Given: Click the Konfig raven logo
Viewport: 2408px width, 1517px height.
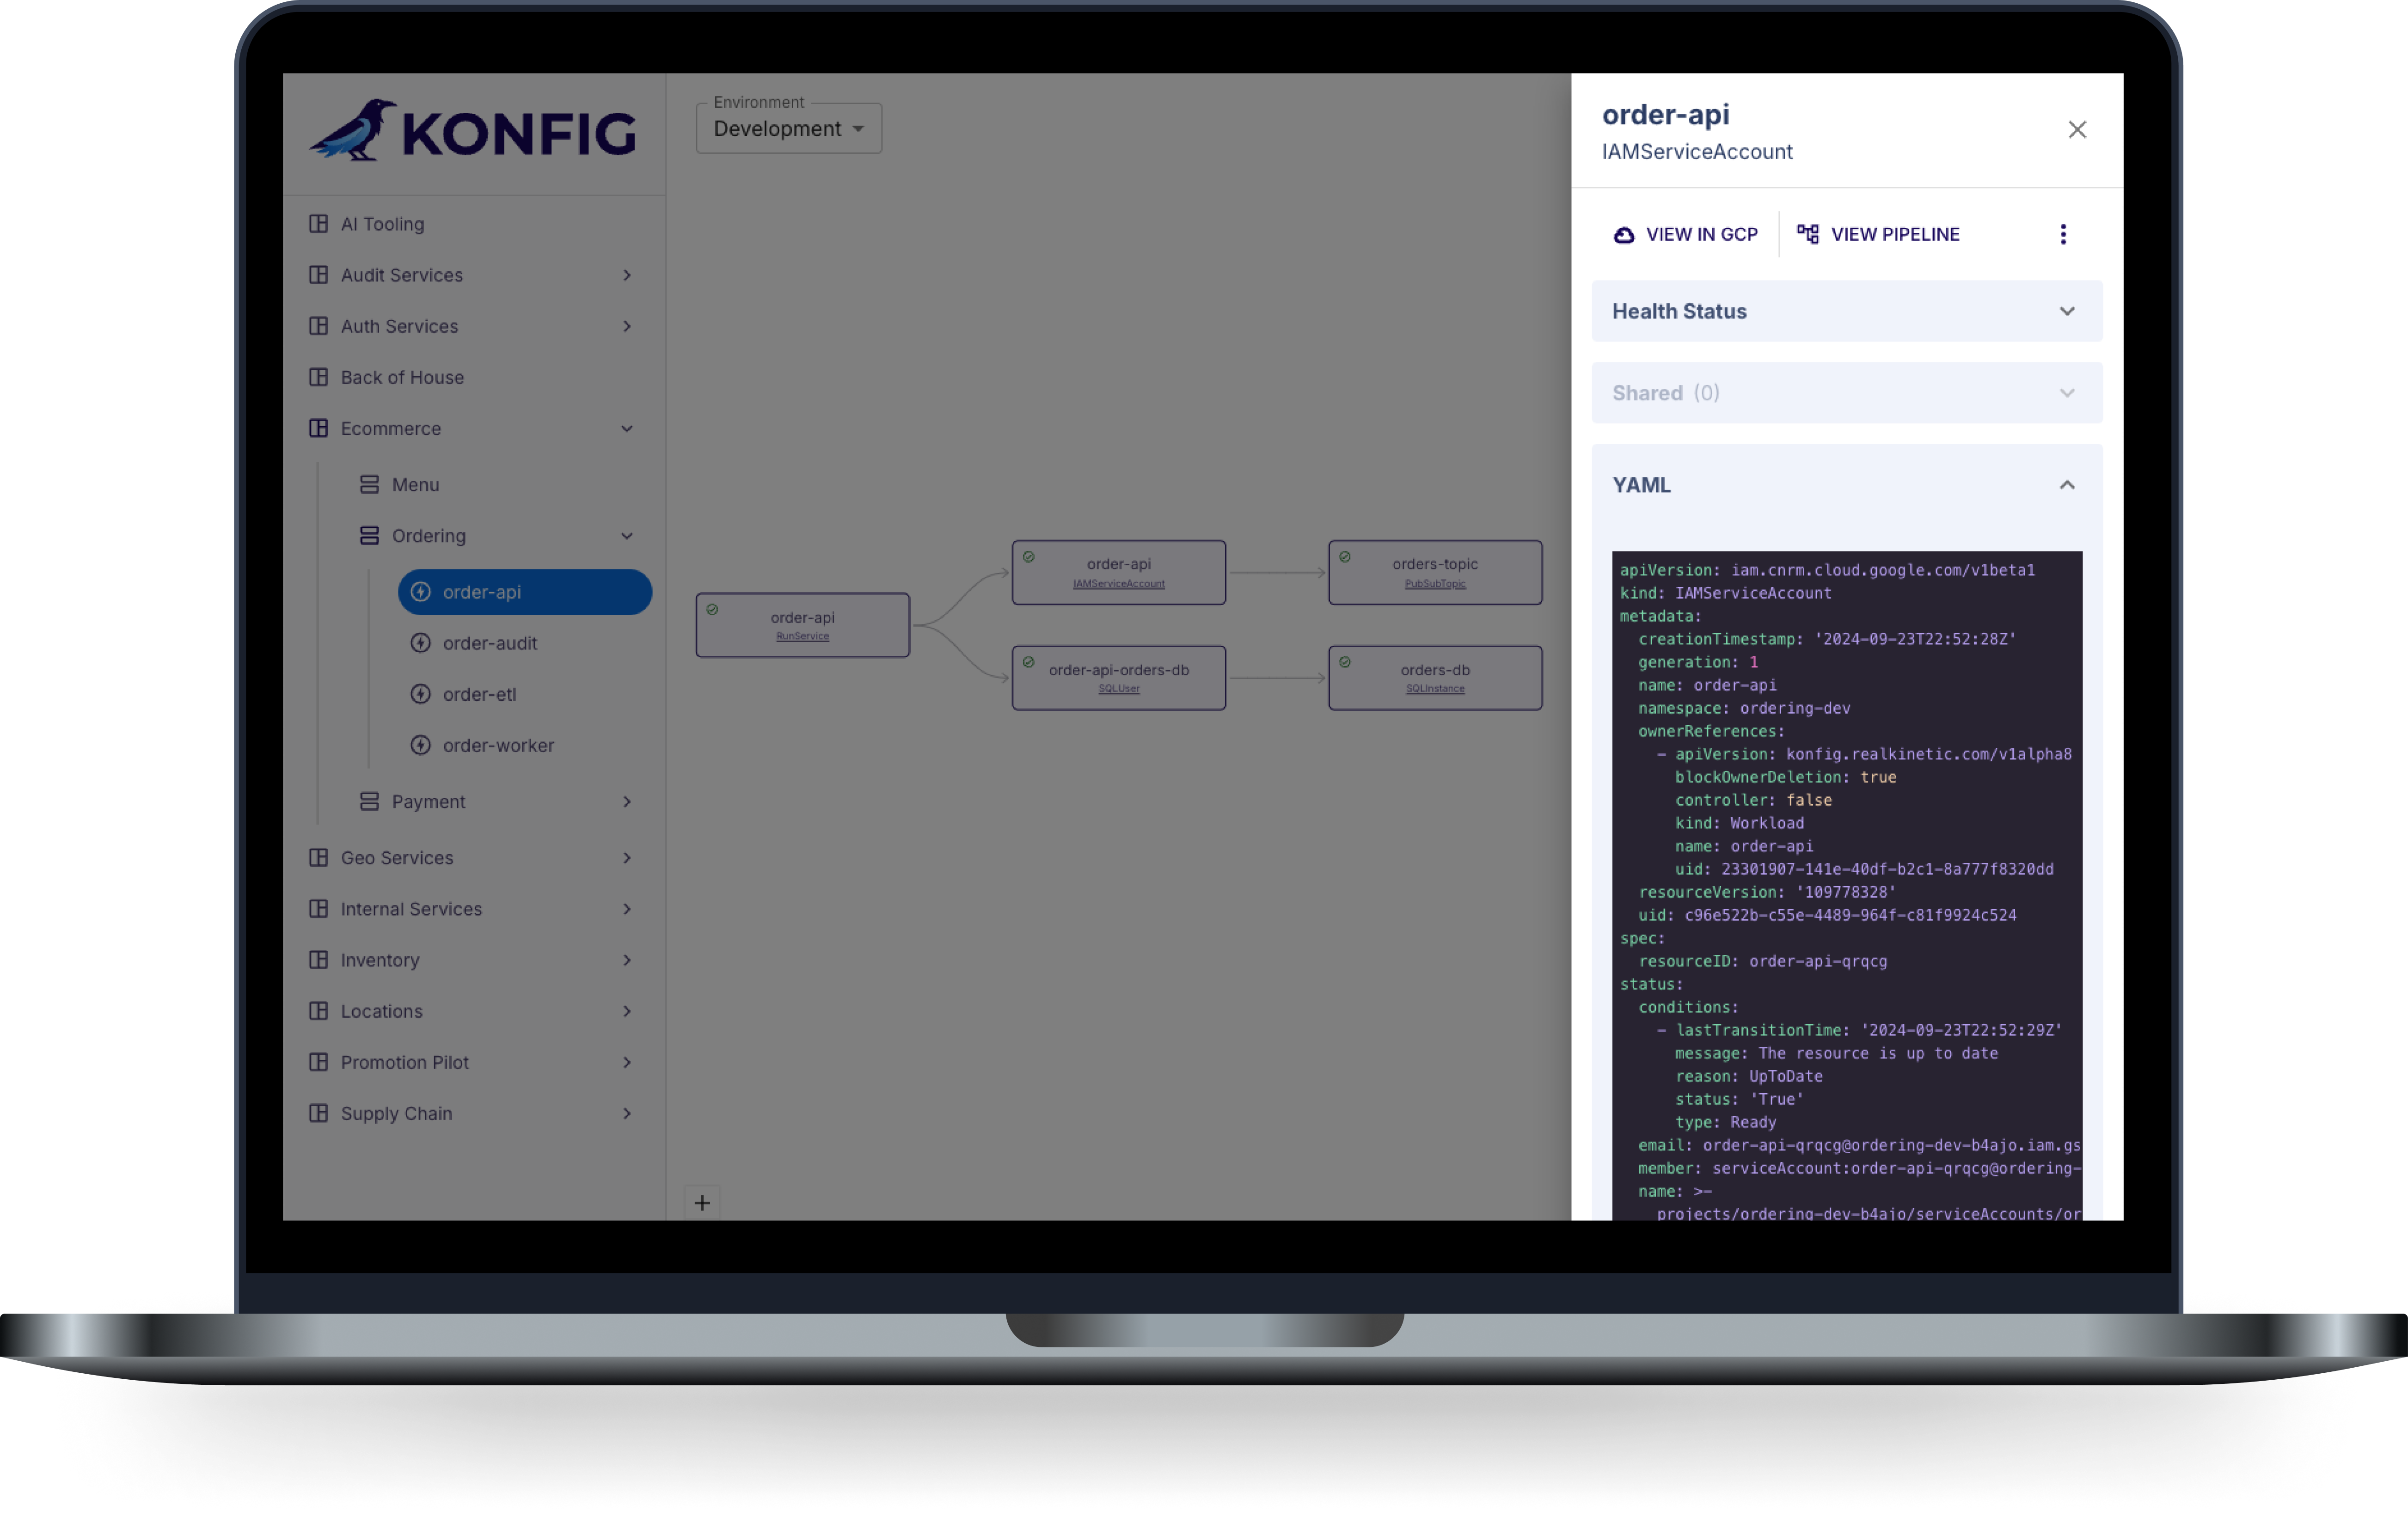Looking at the screenshot, I should pyautogui.click(x=473, y=131).
